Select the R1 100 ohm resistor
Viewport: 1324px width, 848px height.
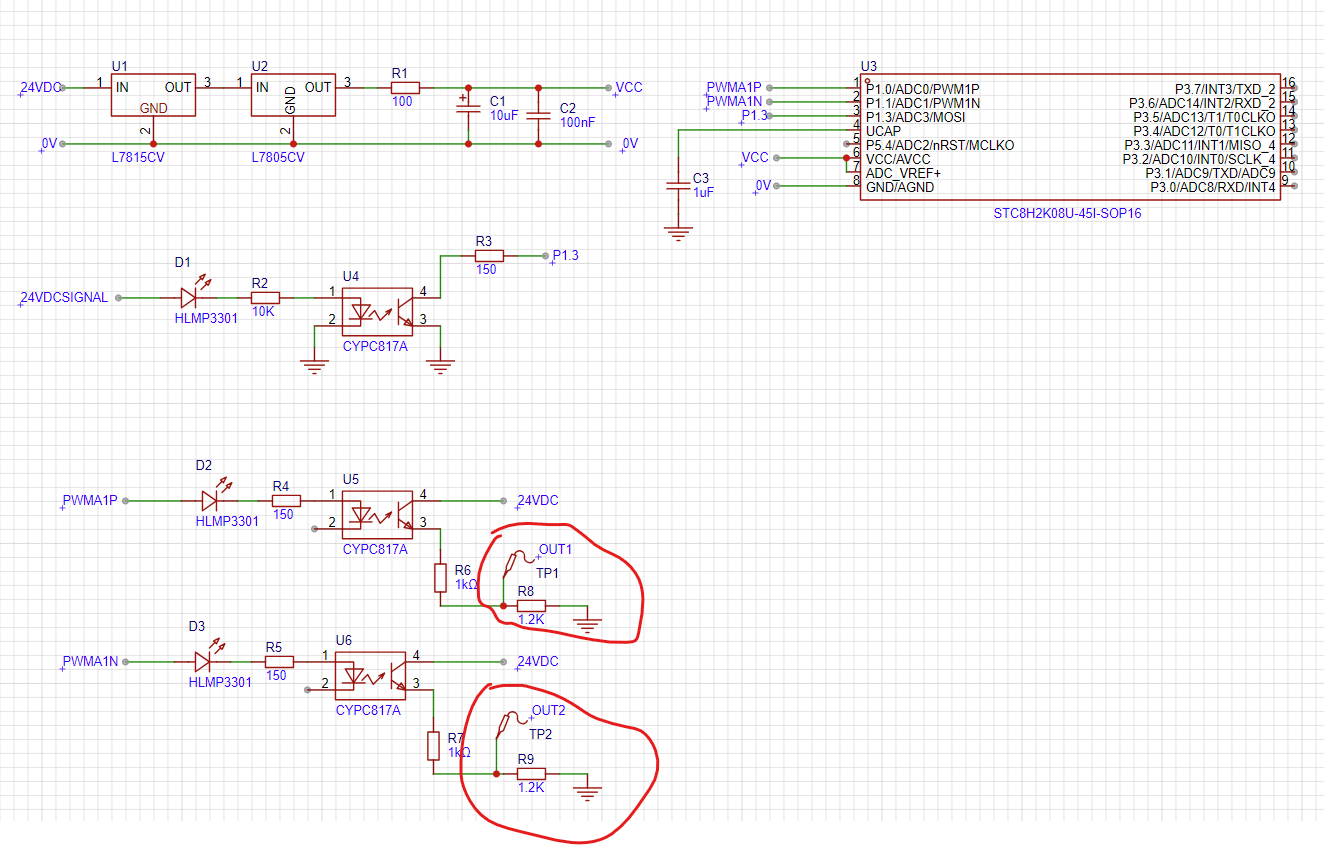pyautogui.click(x=404, y=88)
